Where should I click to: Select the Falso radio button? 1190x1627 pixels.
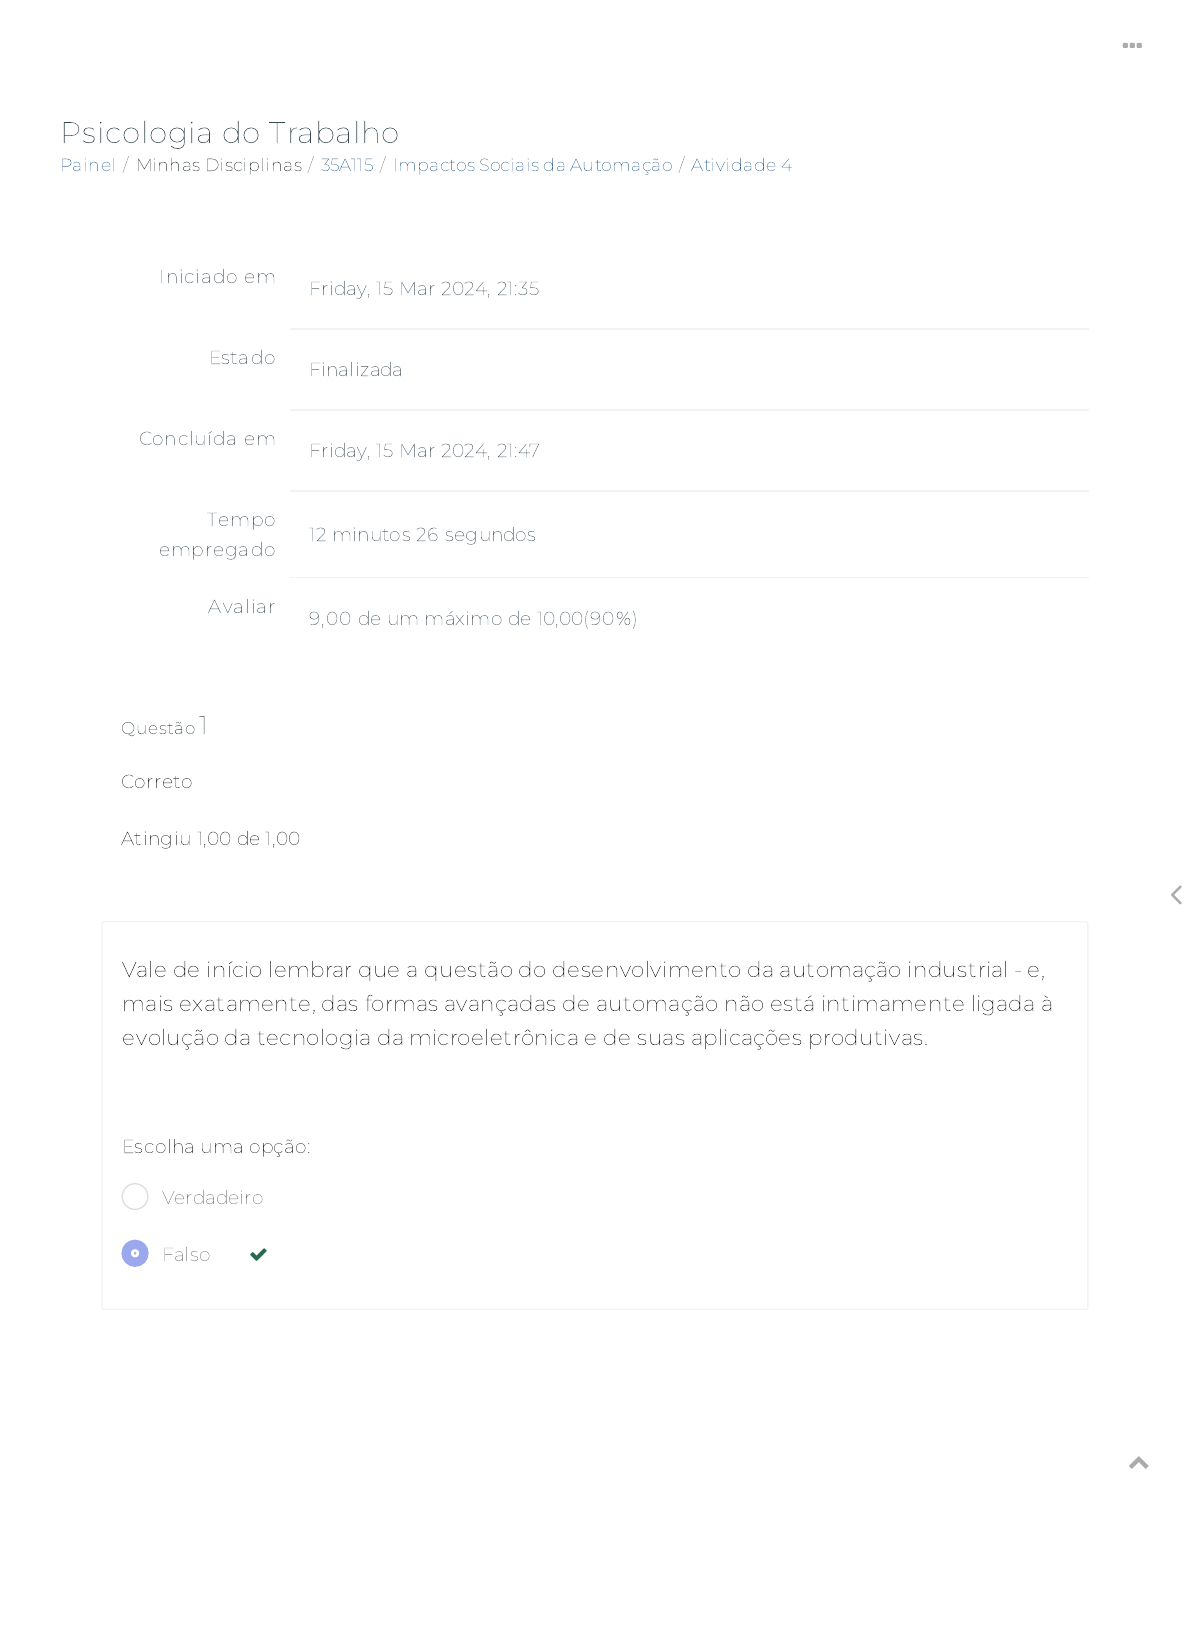click(x=135, y=1253)
